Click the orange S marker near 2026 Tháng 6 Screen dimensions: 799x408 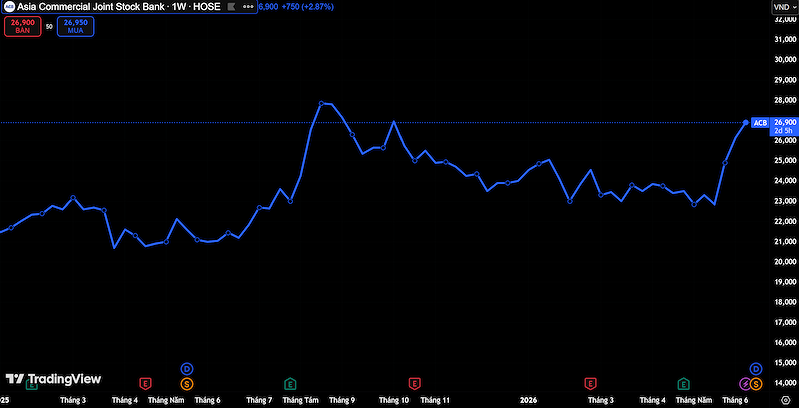click(756, 383)
